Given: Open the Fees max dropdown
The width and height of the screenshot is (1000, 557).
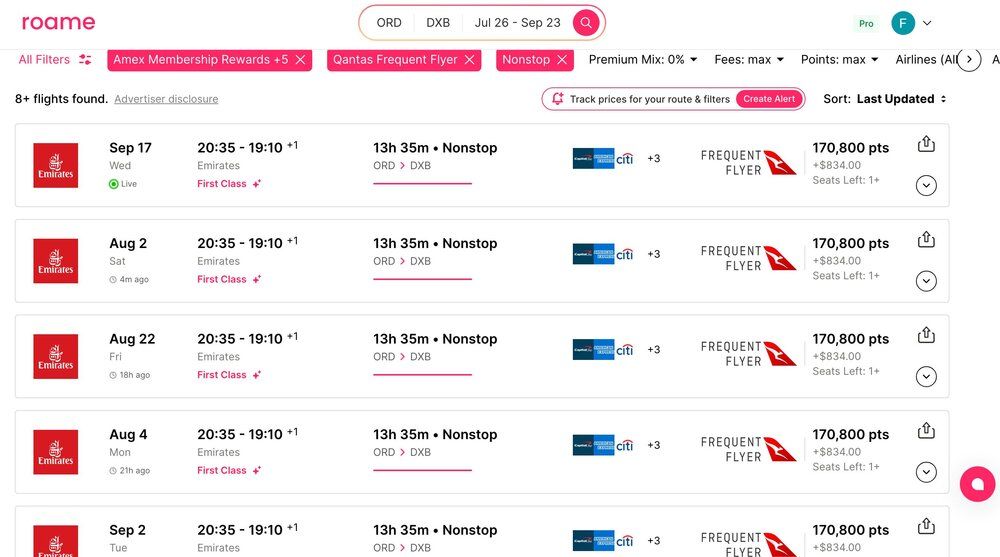Looking at the screenshot, I should [x=749, y=60].
